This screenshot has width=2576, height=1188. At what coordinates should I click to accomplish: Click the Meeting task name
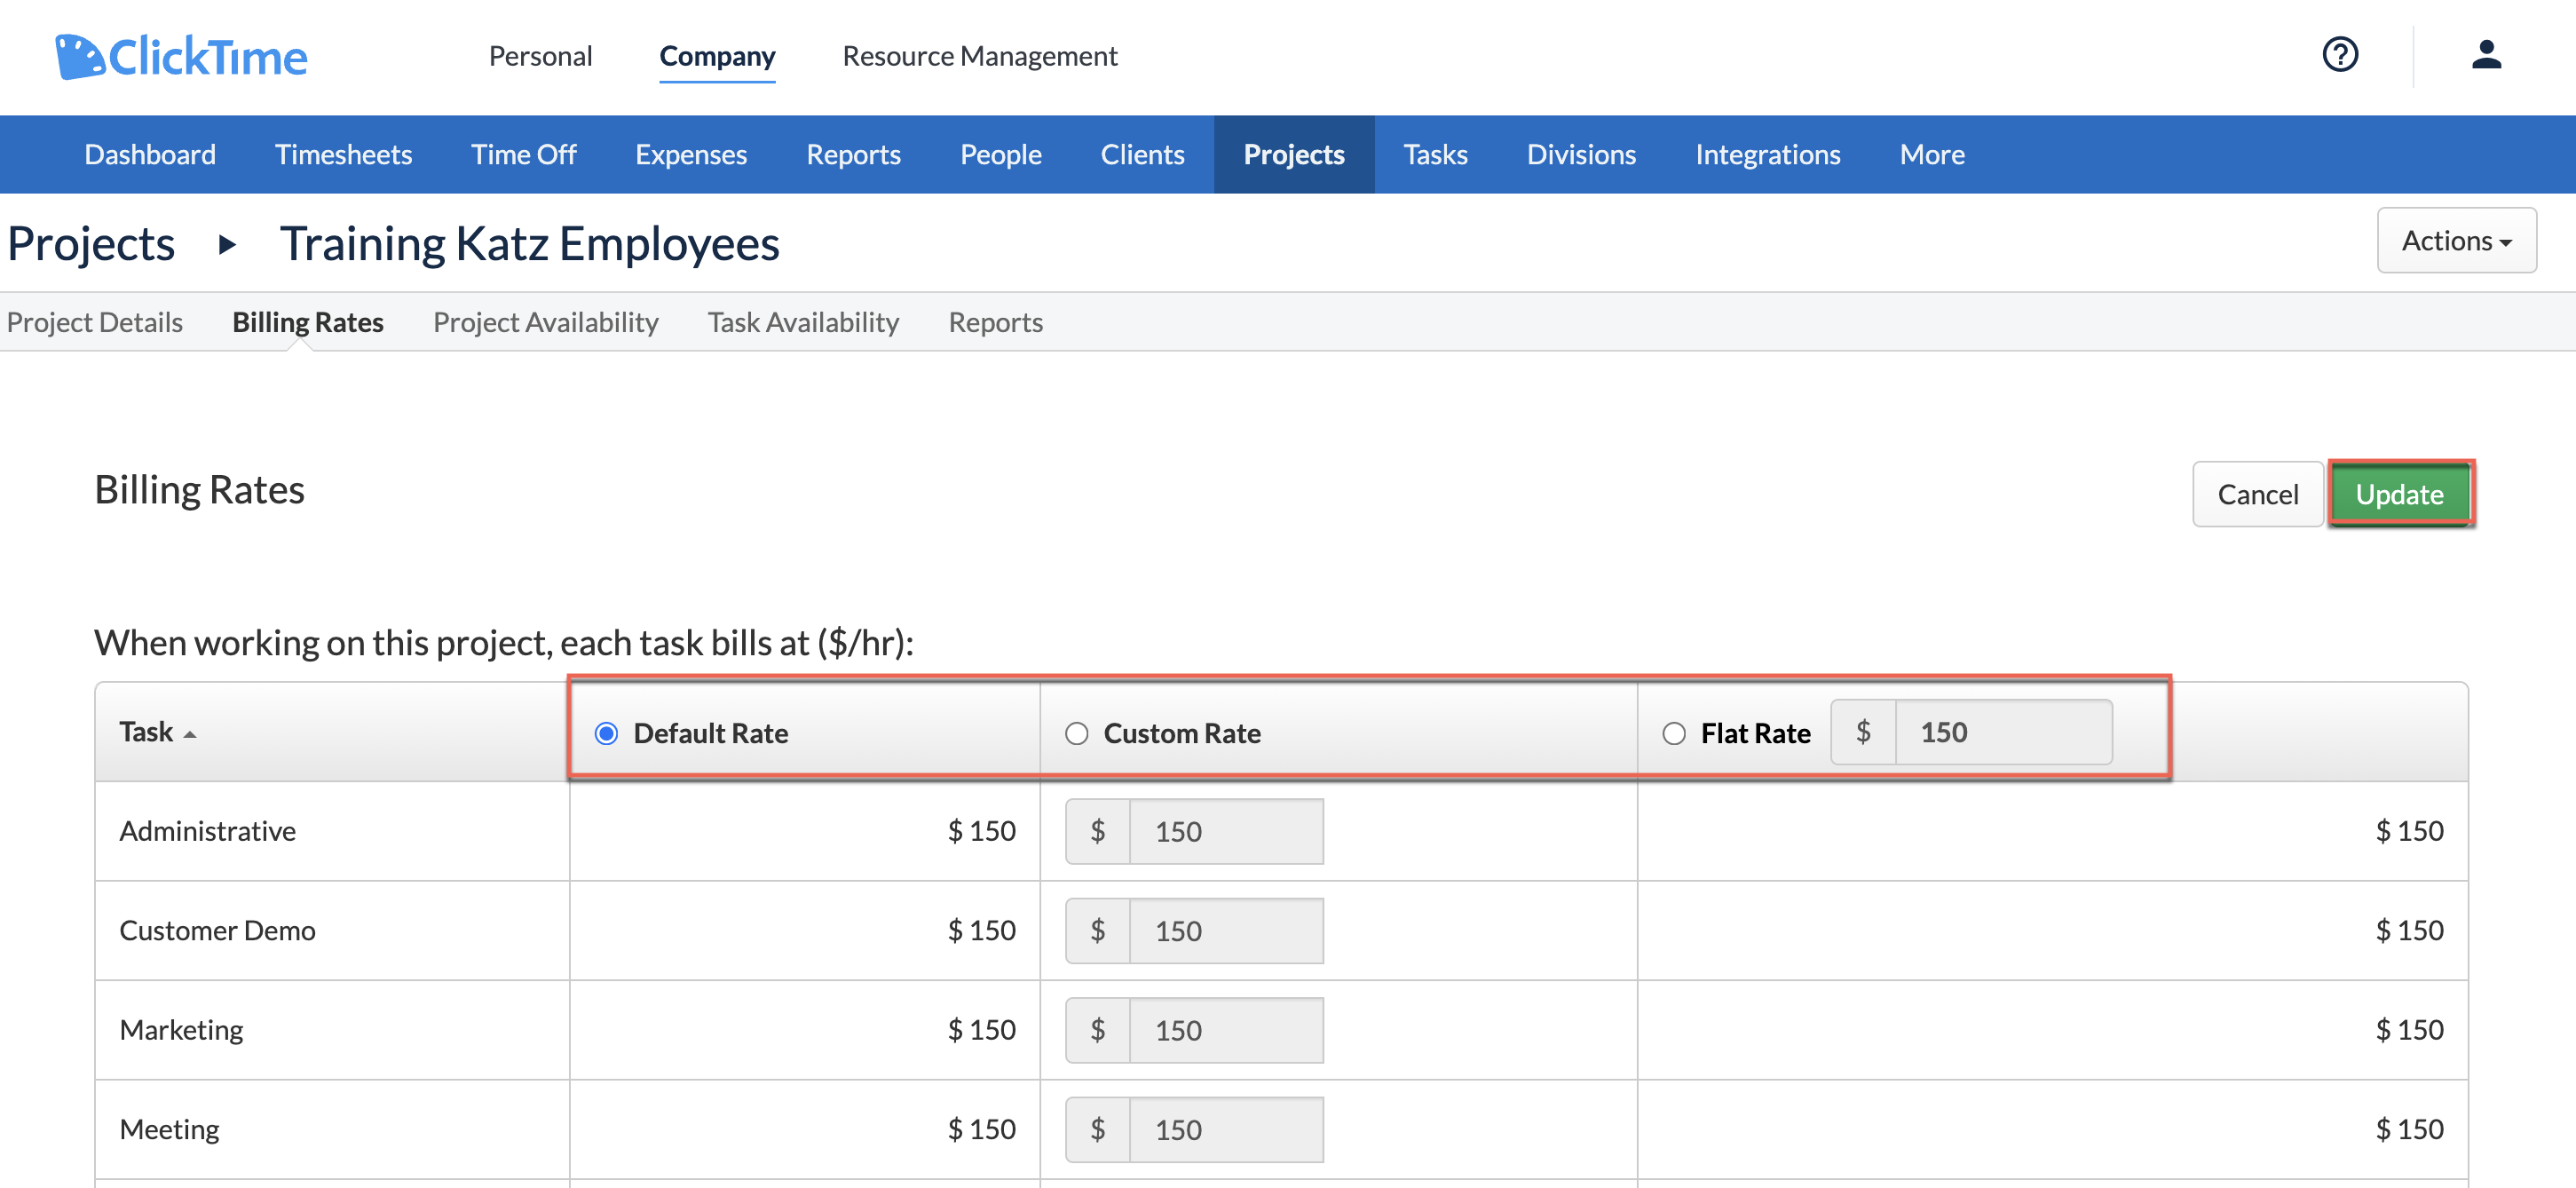click(169, 1130)
